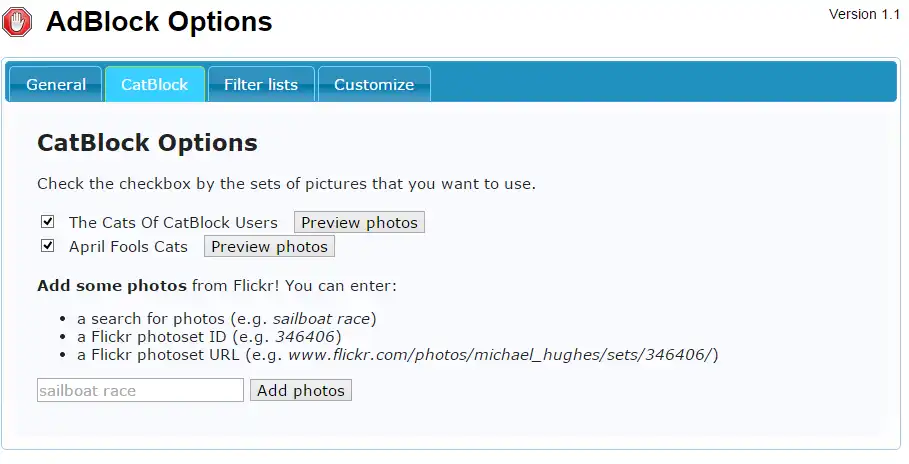Click The Cats Of CatBlock Users label
Image resolution: width=909 pixels, height=464 pixels.
coord(173,222)
